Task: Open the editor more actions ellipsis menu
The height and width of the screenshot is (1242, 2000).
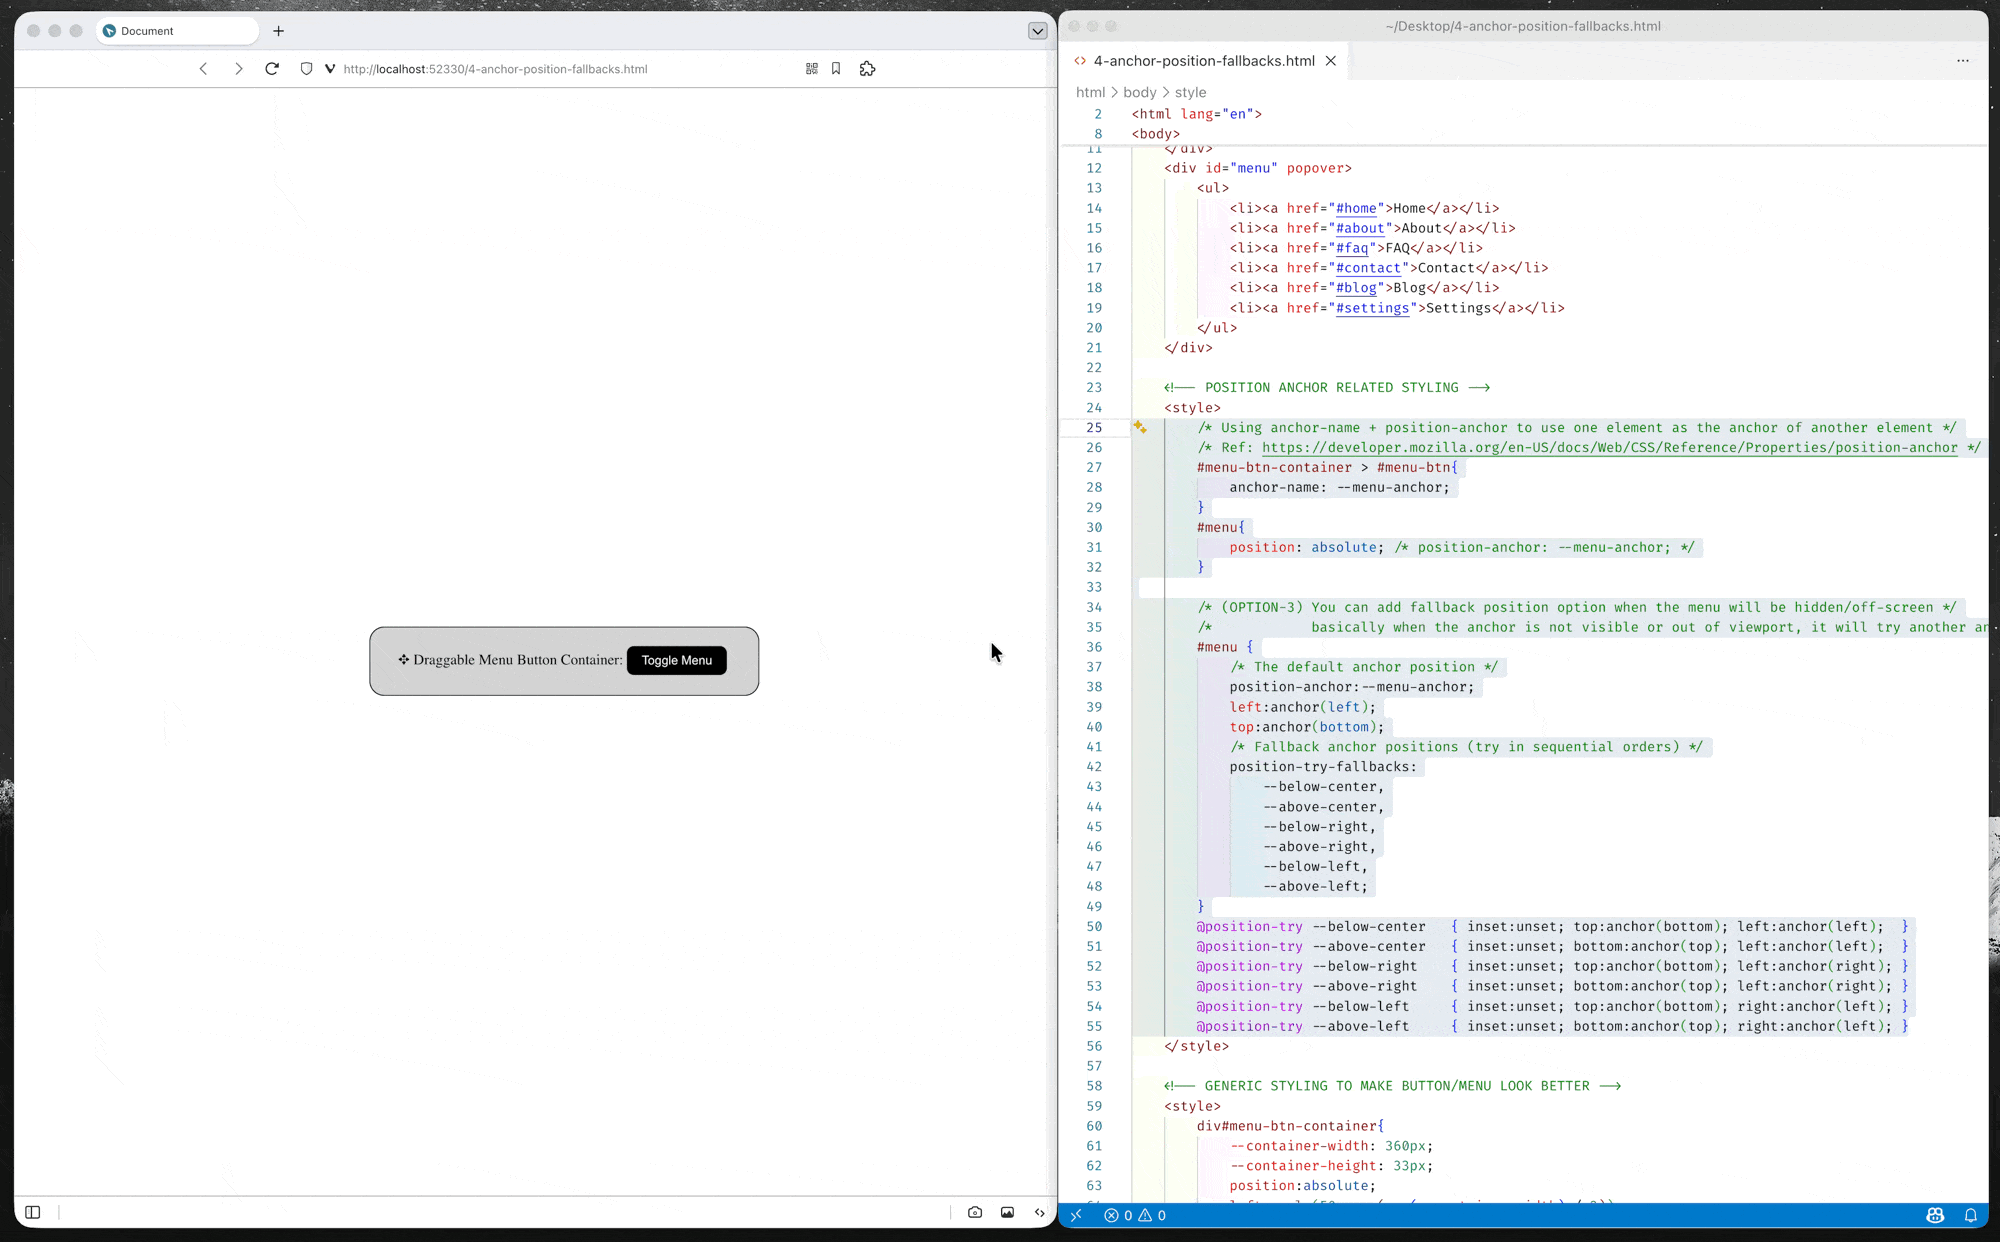Action: coord(1963,61)
